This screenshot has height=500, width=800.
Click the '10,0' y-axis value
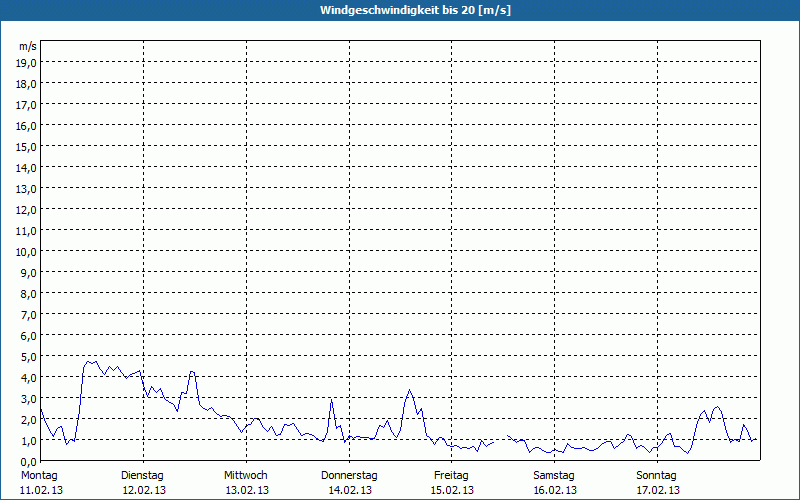[26, 252]
